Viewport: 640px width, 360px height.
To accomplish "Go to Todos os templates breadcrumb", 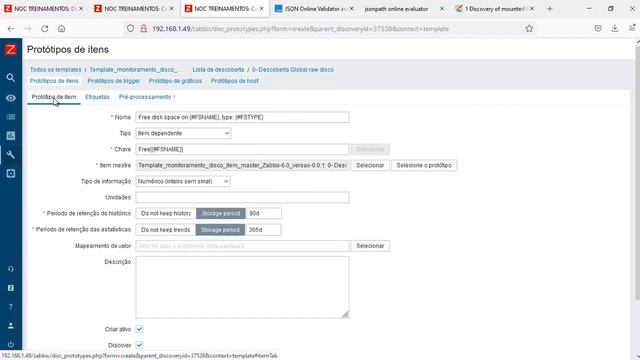I will [56, 70].
